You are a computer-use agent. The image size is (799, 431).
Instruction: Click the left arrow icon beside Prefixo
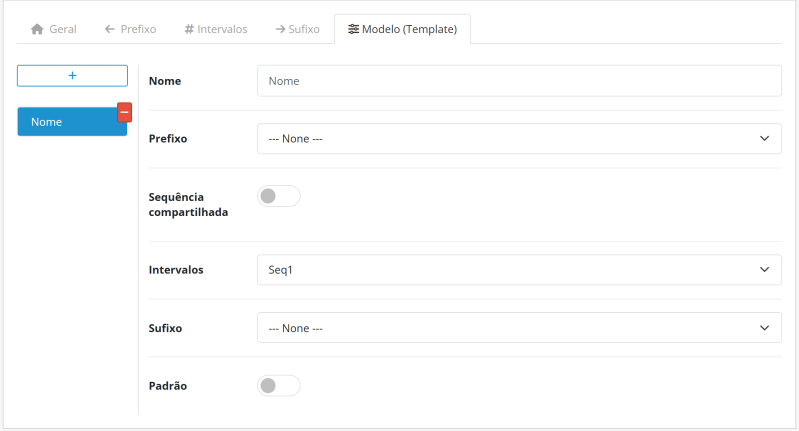[x=109, y=29]
